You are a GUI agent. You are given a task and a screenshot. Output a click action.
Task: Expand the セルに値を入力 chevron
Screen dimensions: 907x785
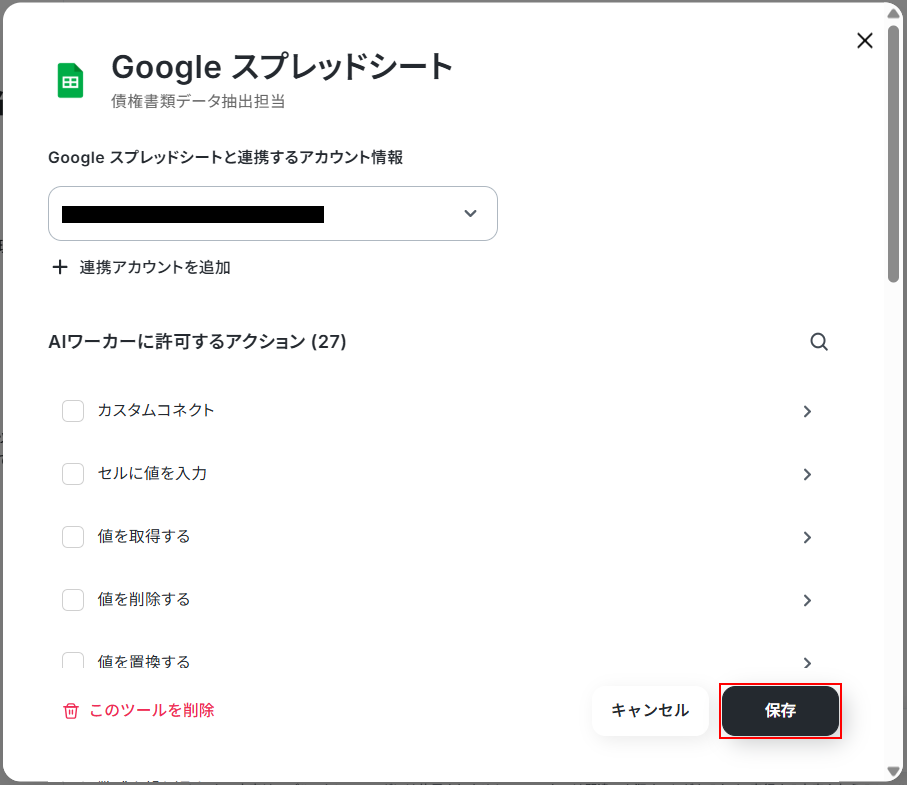[x=808, y=474]
